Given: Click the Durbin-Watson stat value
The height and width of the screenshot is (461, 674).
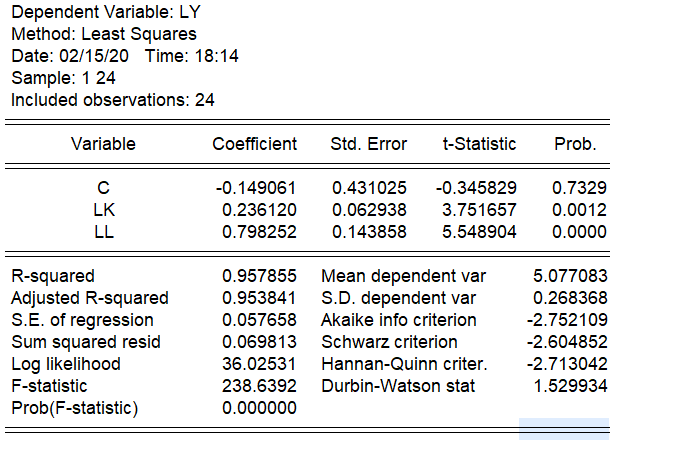Looking at the screenshot, I should pos(567,386).
